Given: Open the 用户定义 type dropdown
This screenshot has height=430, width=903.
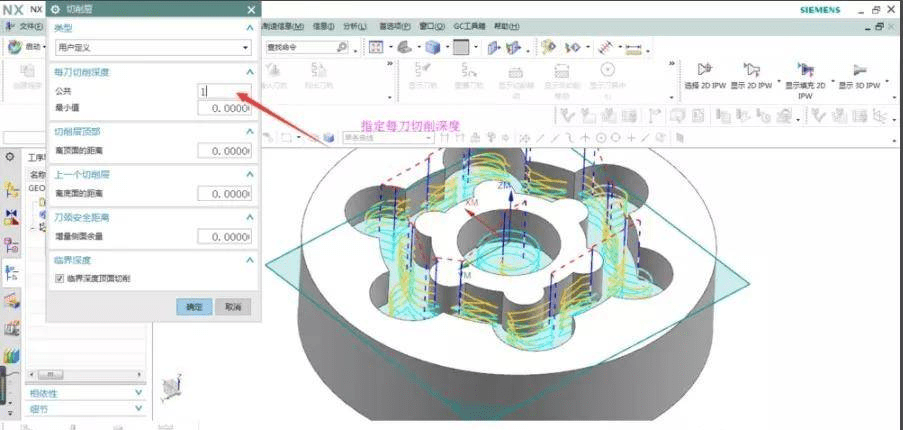Looking at the screenshot, I should pos(153,48).
